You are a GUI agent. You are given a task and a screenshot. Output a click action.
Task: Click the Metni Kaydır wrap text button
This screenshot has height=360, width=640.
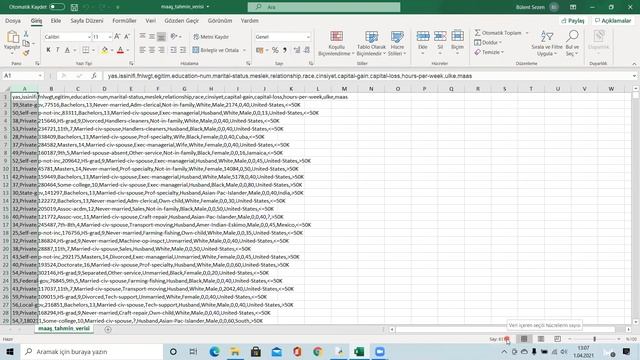click(211, 37)
